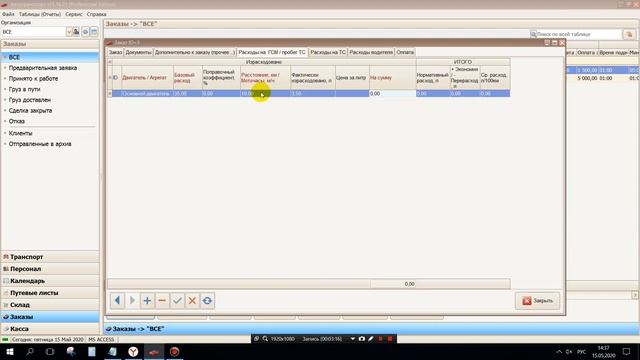This screenshot has height=360, width=640.
Task: Open the Таблицы (Отчеты) menu
Action: (x=40, y=14)
